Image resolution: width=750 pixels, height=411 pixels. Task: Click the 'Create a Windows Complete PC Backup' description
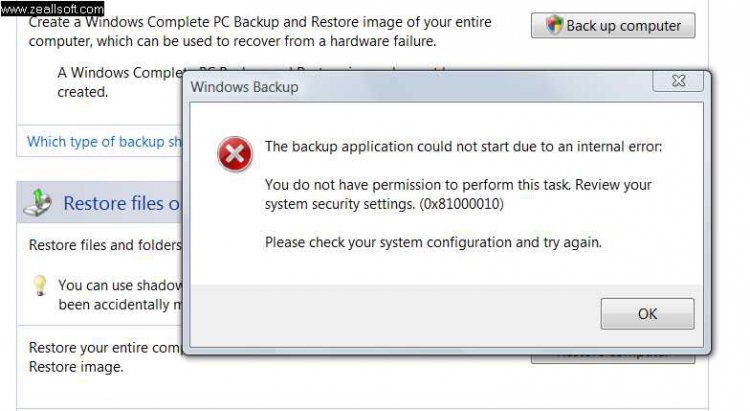tap(260, 32)
